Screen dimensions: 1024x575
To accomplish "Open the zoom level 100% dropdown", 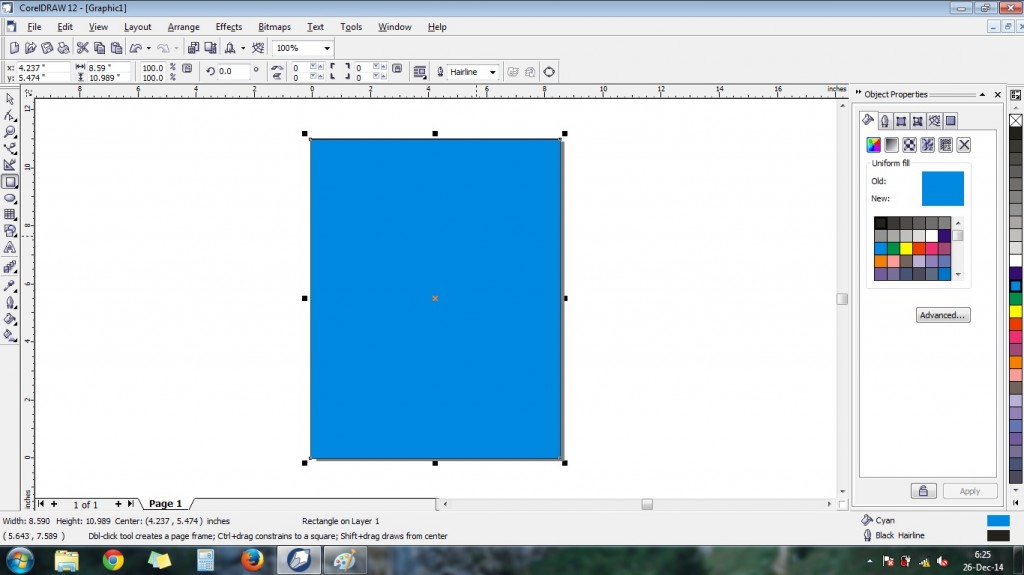I will 327,48.
